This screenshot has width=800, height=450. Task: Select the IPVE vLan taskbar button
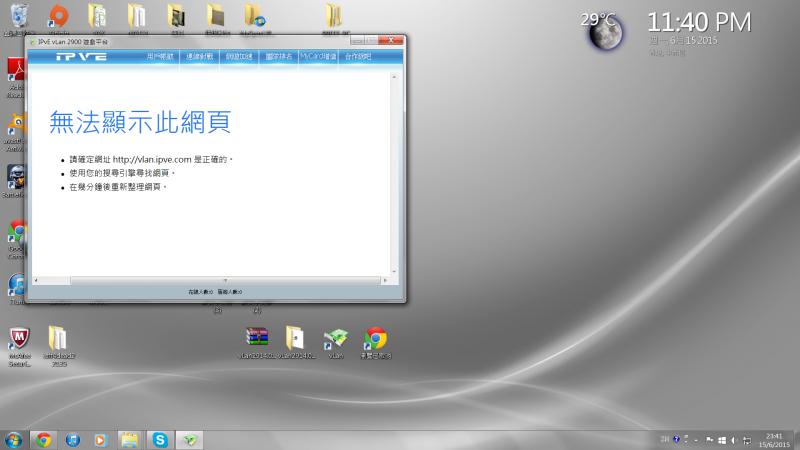[190, 440]
